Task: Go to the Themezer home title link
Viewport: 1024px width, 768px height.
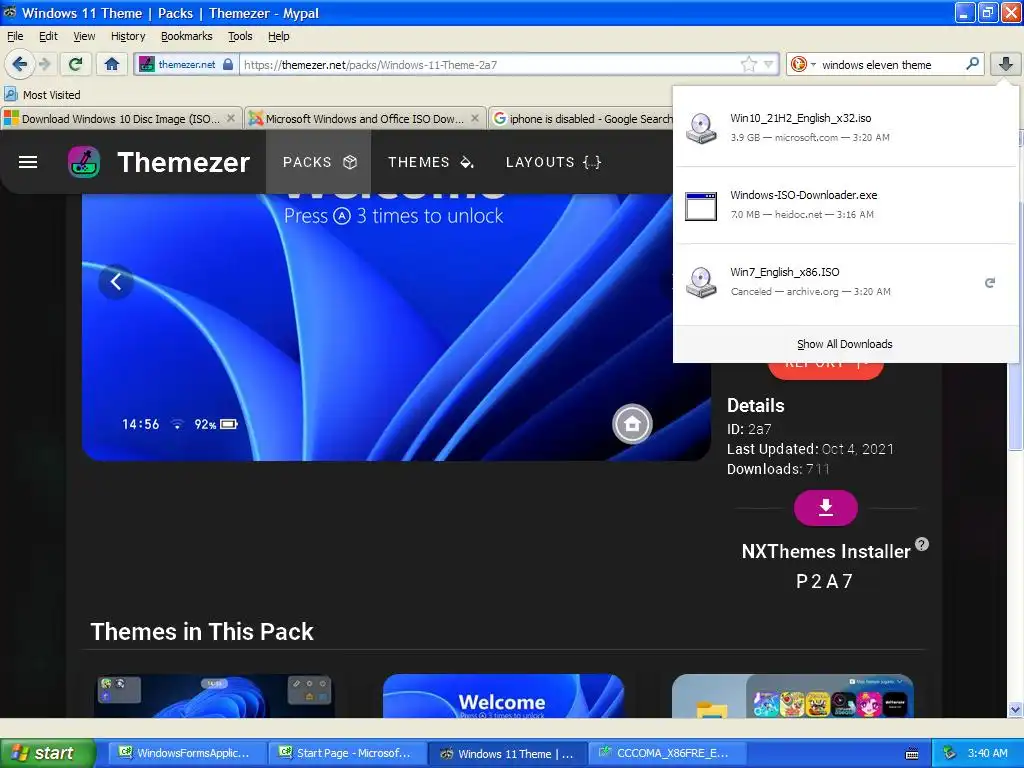Action: point(184,162)
